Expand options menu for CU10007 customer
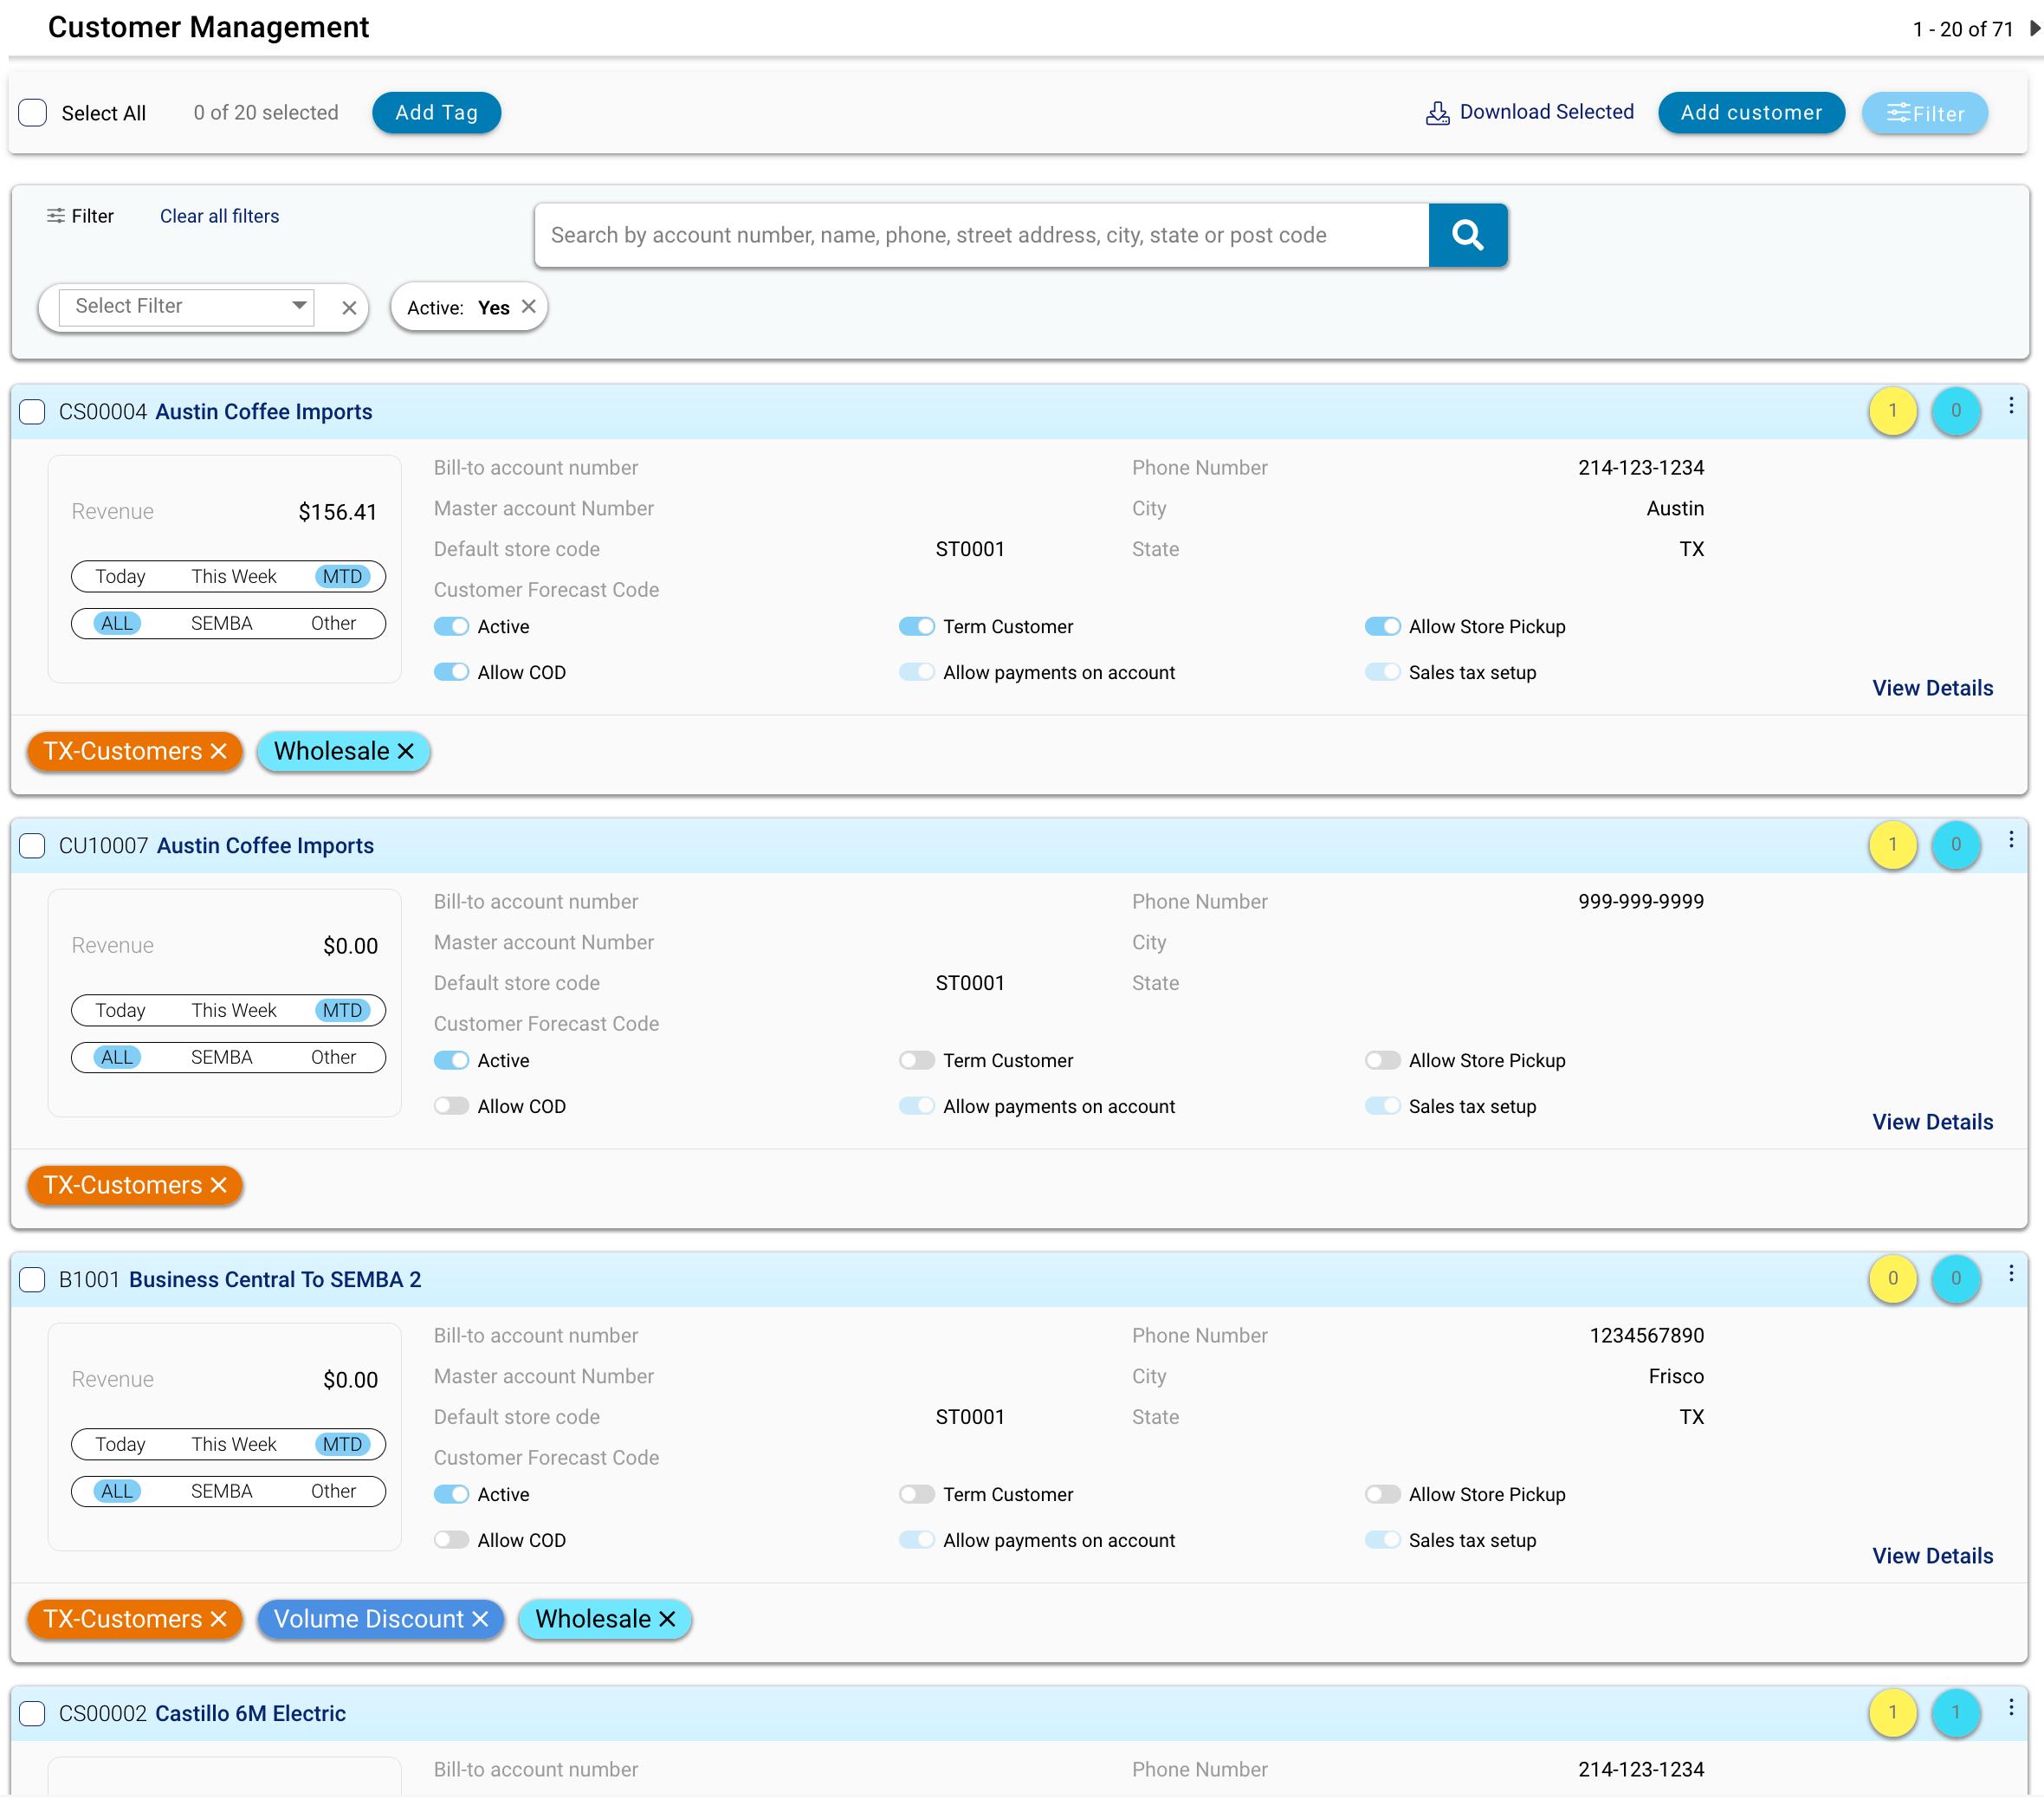 [x=2010, y=840]
